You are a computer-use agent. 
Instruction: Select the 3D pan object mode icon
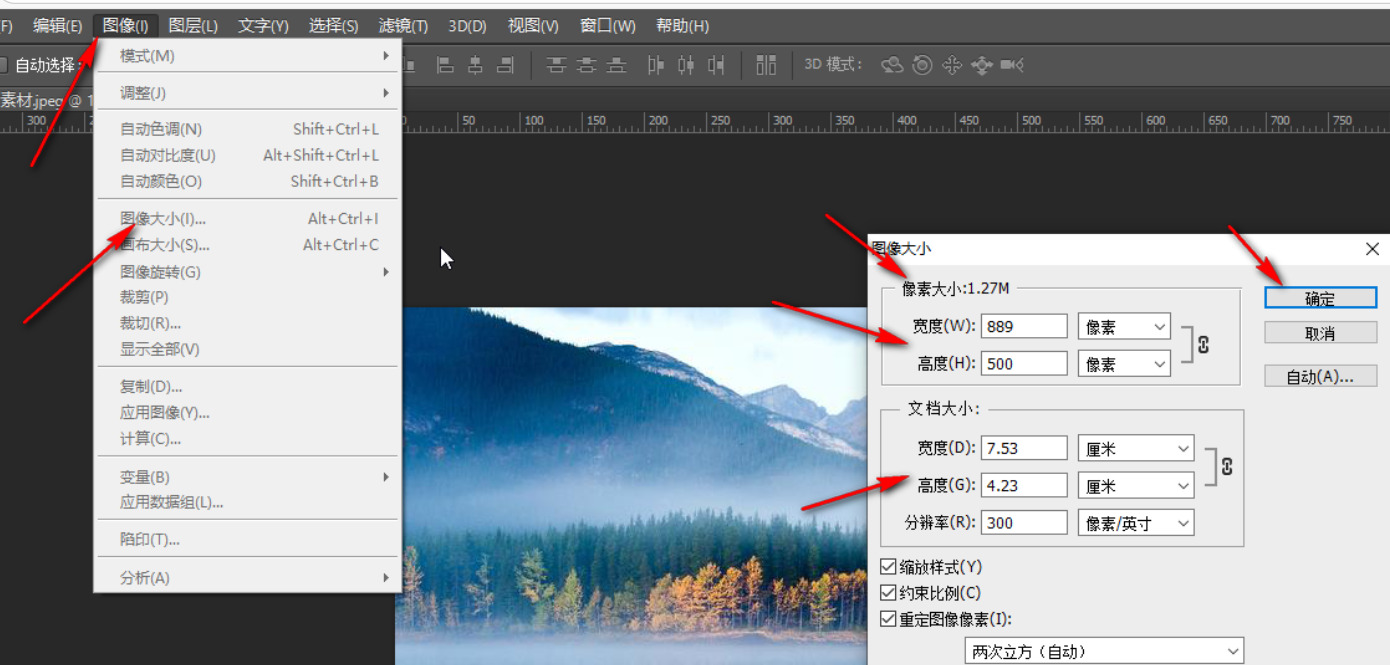coord(952,65)
